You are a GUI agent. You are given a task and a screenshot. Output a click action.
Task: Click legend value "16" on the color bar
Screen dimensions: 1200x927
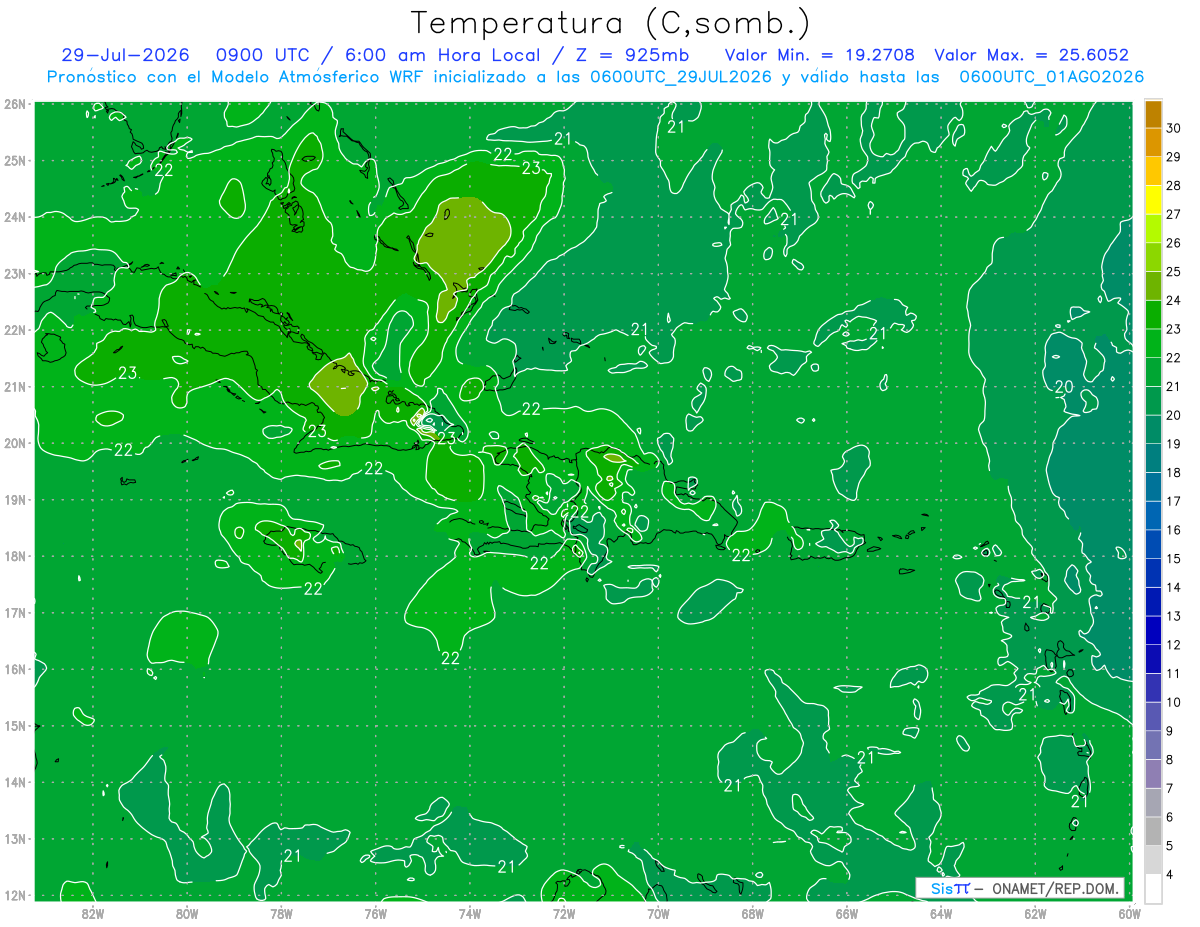[1174, 530]
